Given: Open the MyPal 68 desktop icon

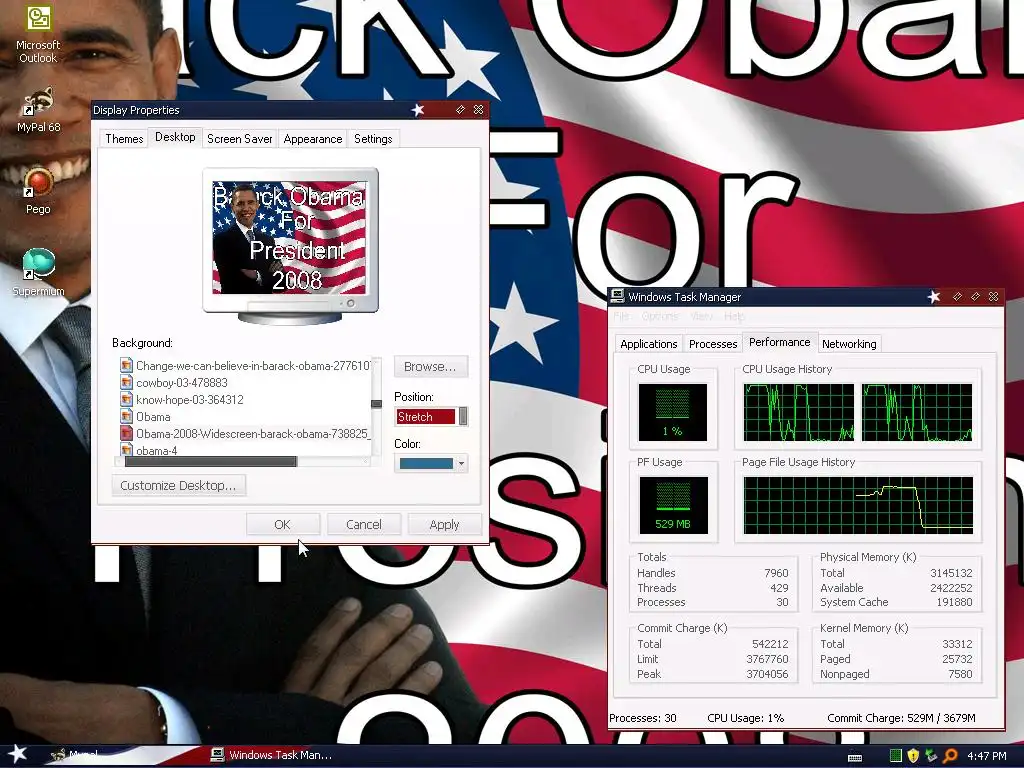Looking at the screenshot, I should coord(38,110).
